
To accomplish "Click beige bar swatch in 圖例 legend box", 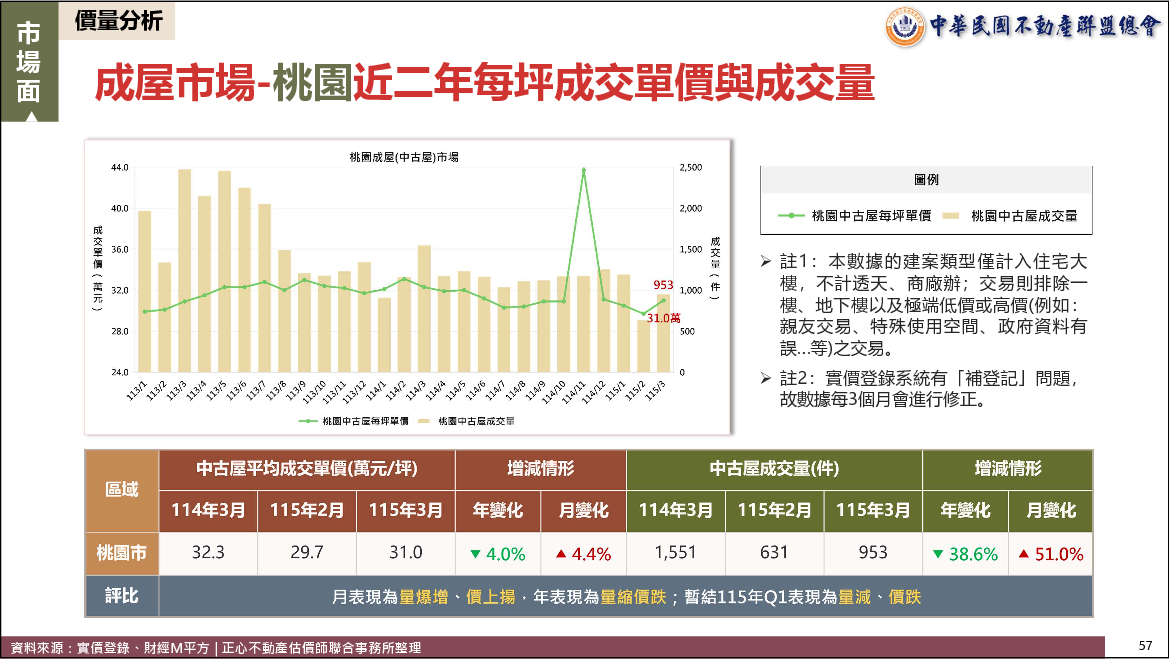I will pyautogui.click(x=951, y=215).
